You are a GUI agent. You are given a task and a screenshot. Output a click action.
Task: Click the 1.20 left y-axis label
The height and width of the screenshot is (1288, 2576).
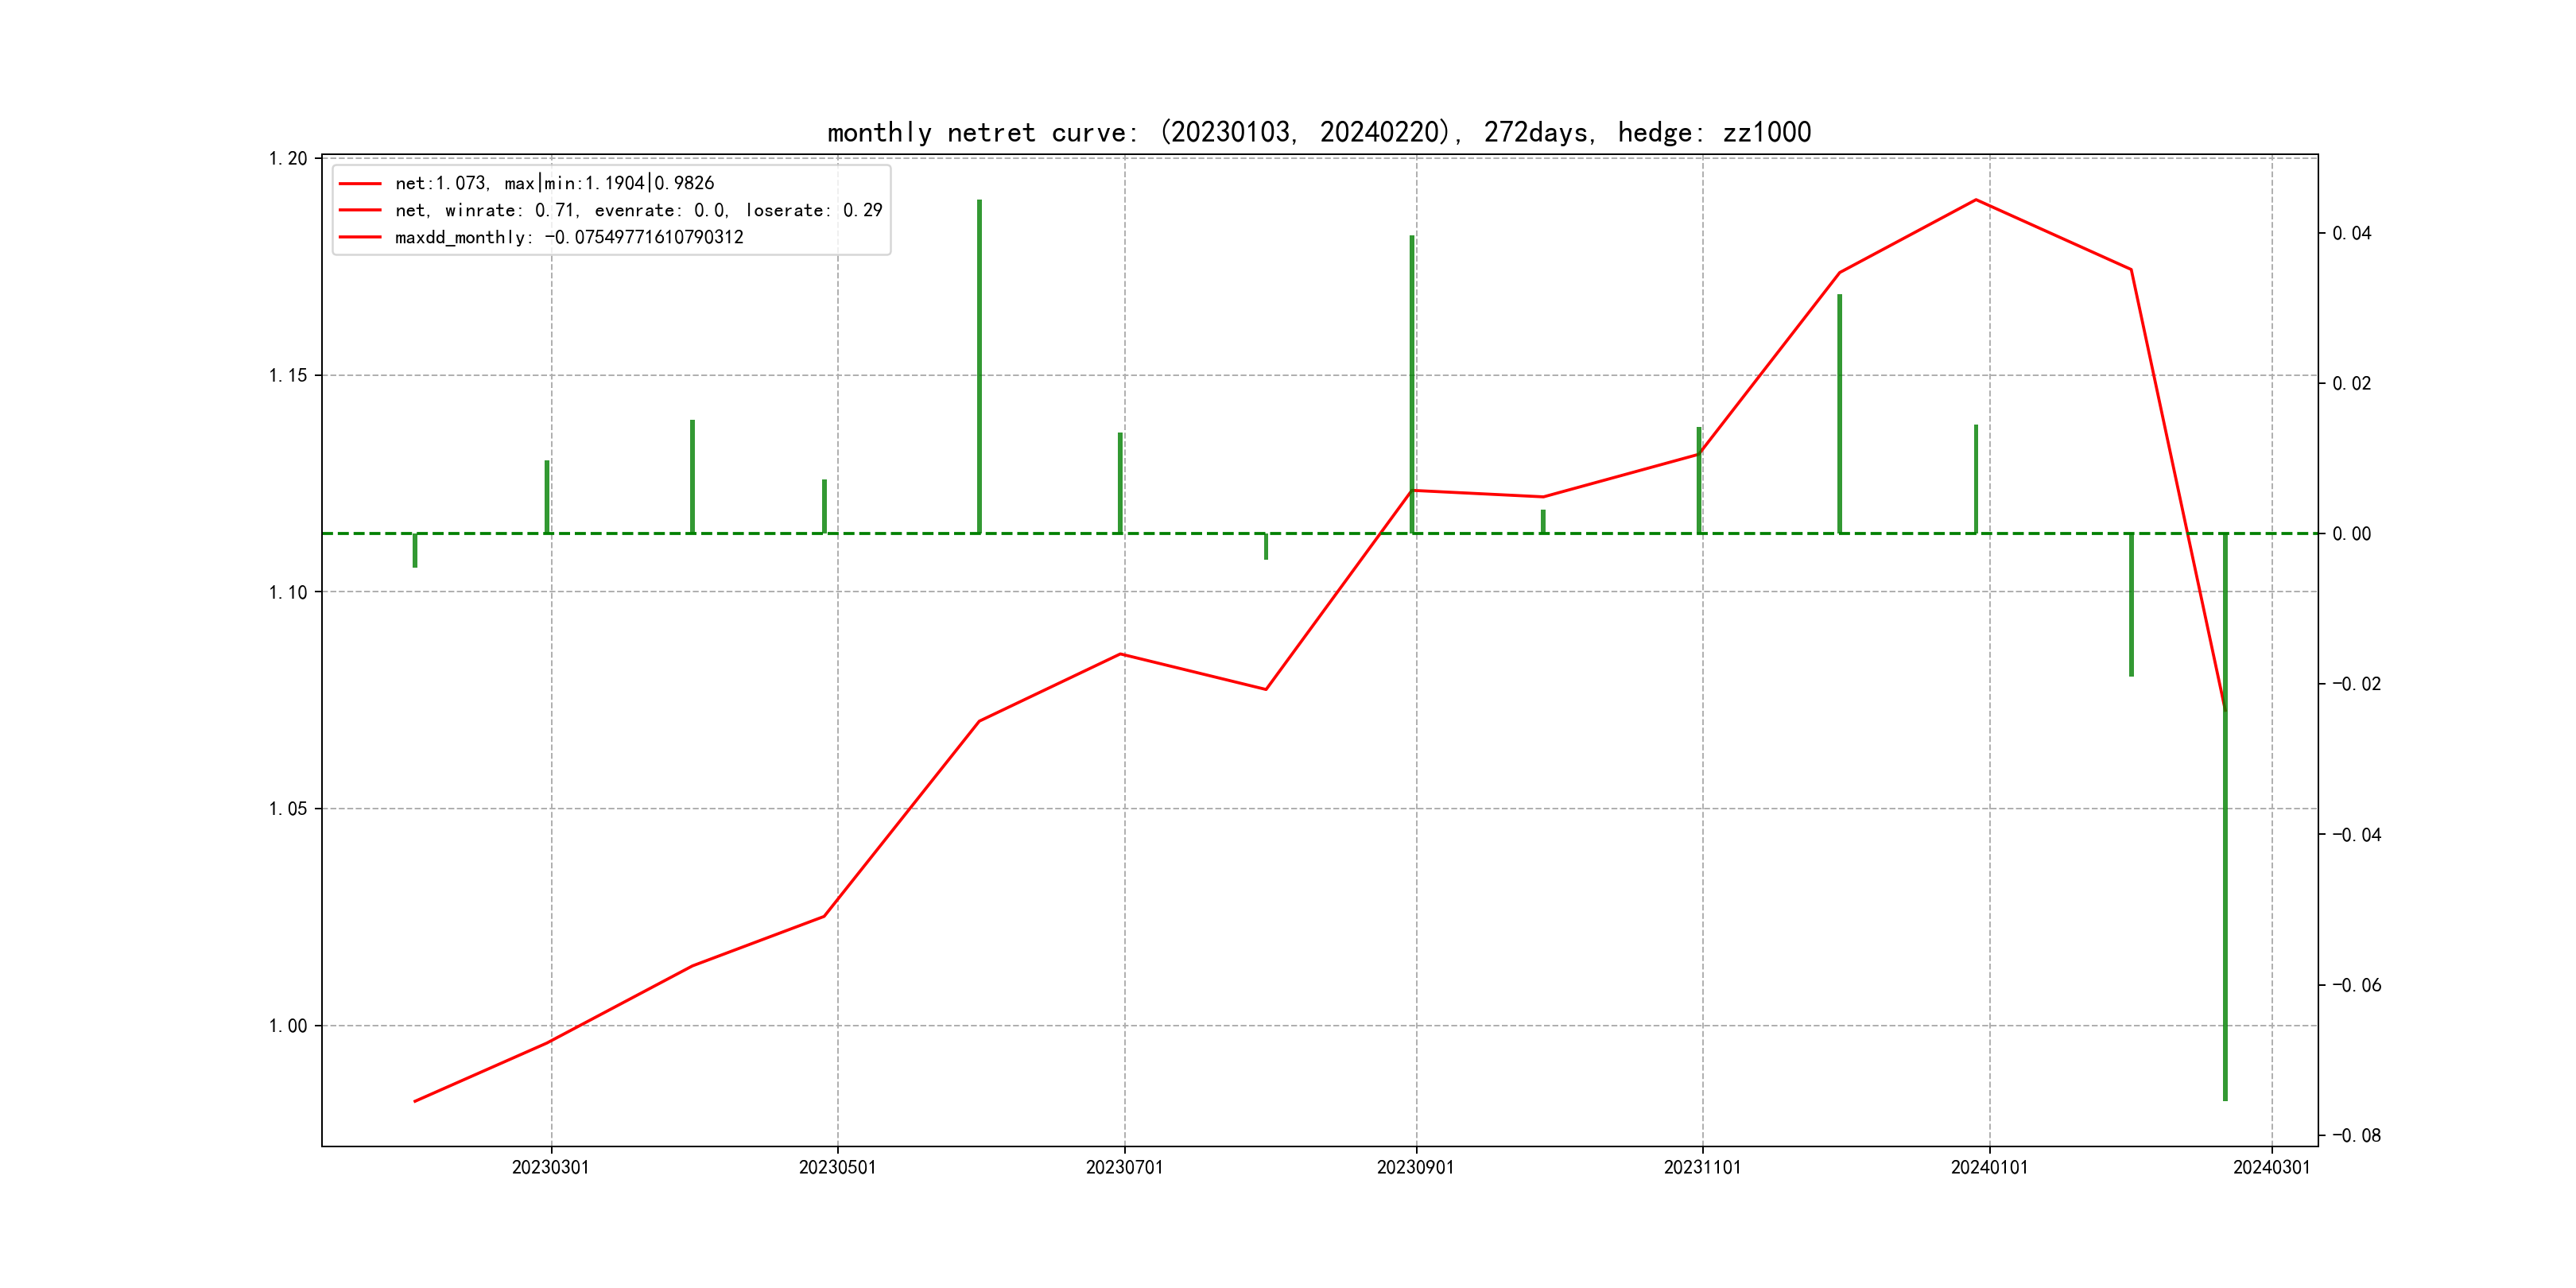click(288, 159)
